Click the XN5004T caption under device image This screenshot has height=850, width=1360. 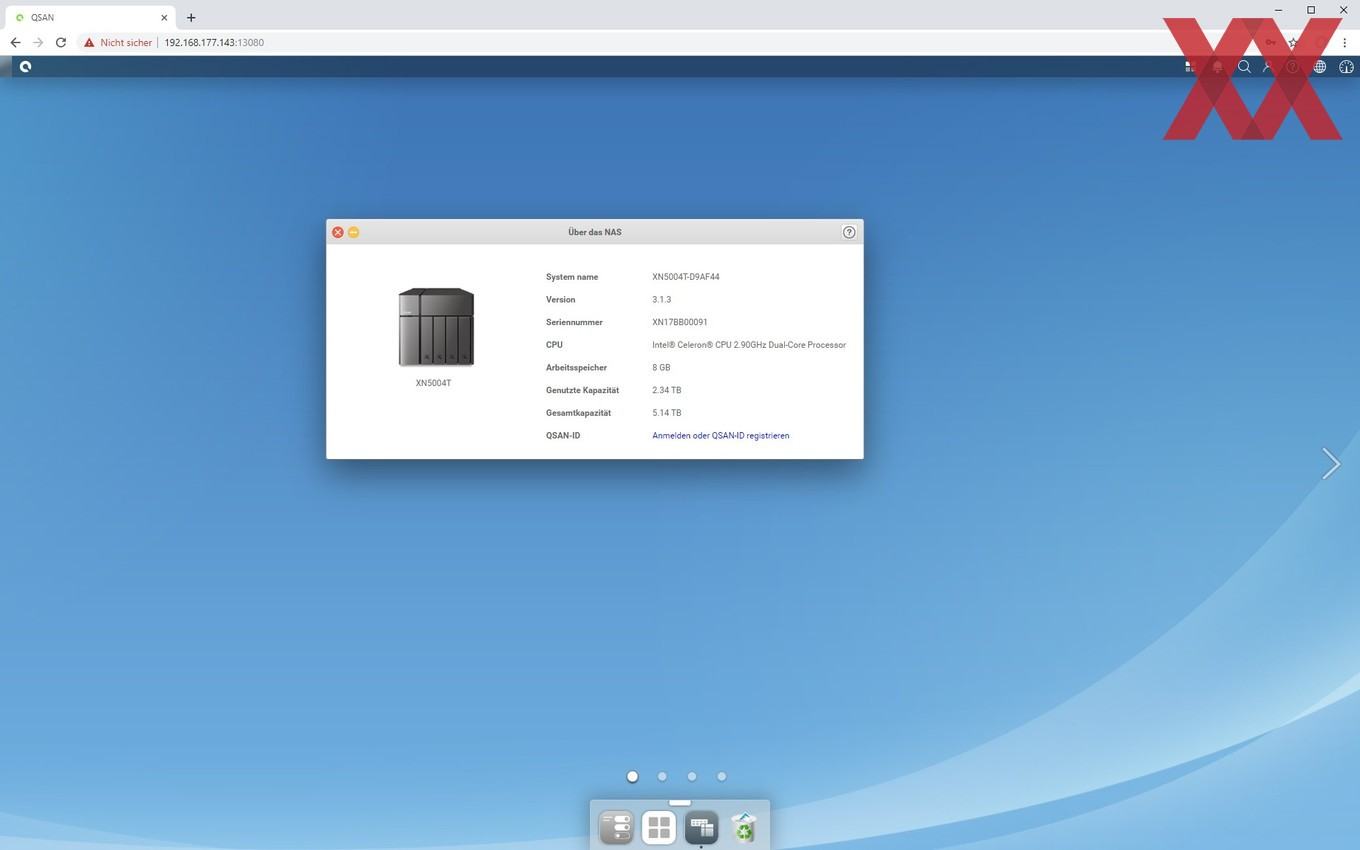pyautogui.click(x=434, y=383)
